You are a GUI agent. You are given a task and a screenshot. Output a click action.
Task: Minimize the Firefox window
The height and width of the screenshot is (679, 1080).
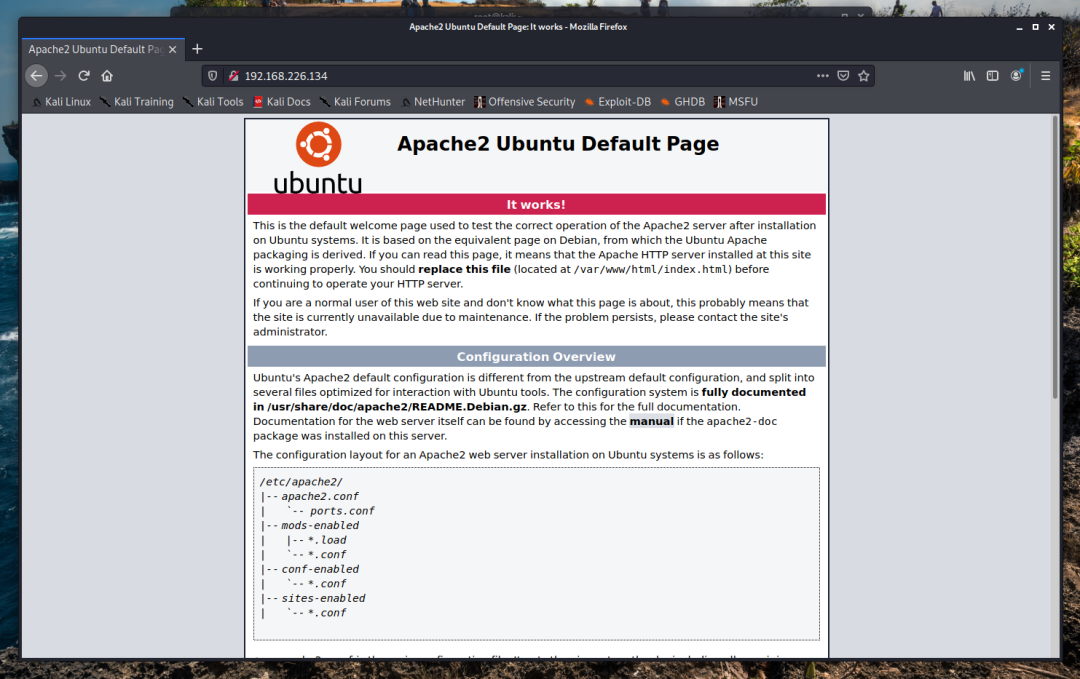click(1019, 27)
